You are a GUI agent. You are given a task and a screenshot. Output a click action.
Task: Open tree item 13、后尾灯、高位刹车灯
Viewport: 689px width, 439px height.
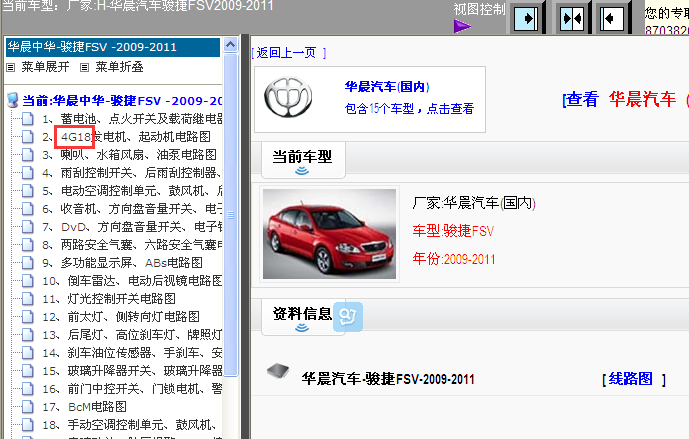tap(132, 335)
